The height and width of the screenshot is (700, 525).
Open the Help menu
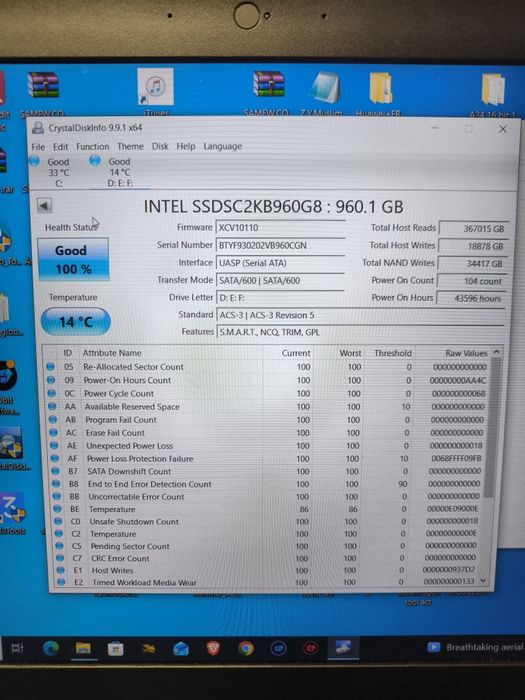(186, 146)
